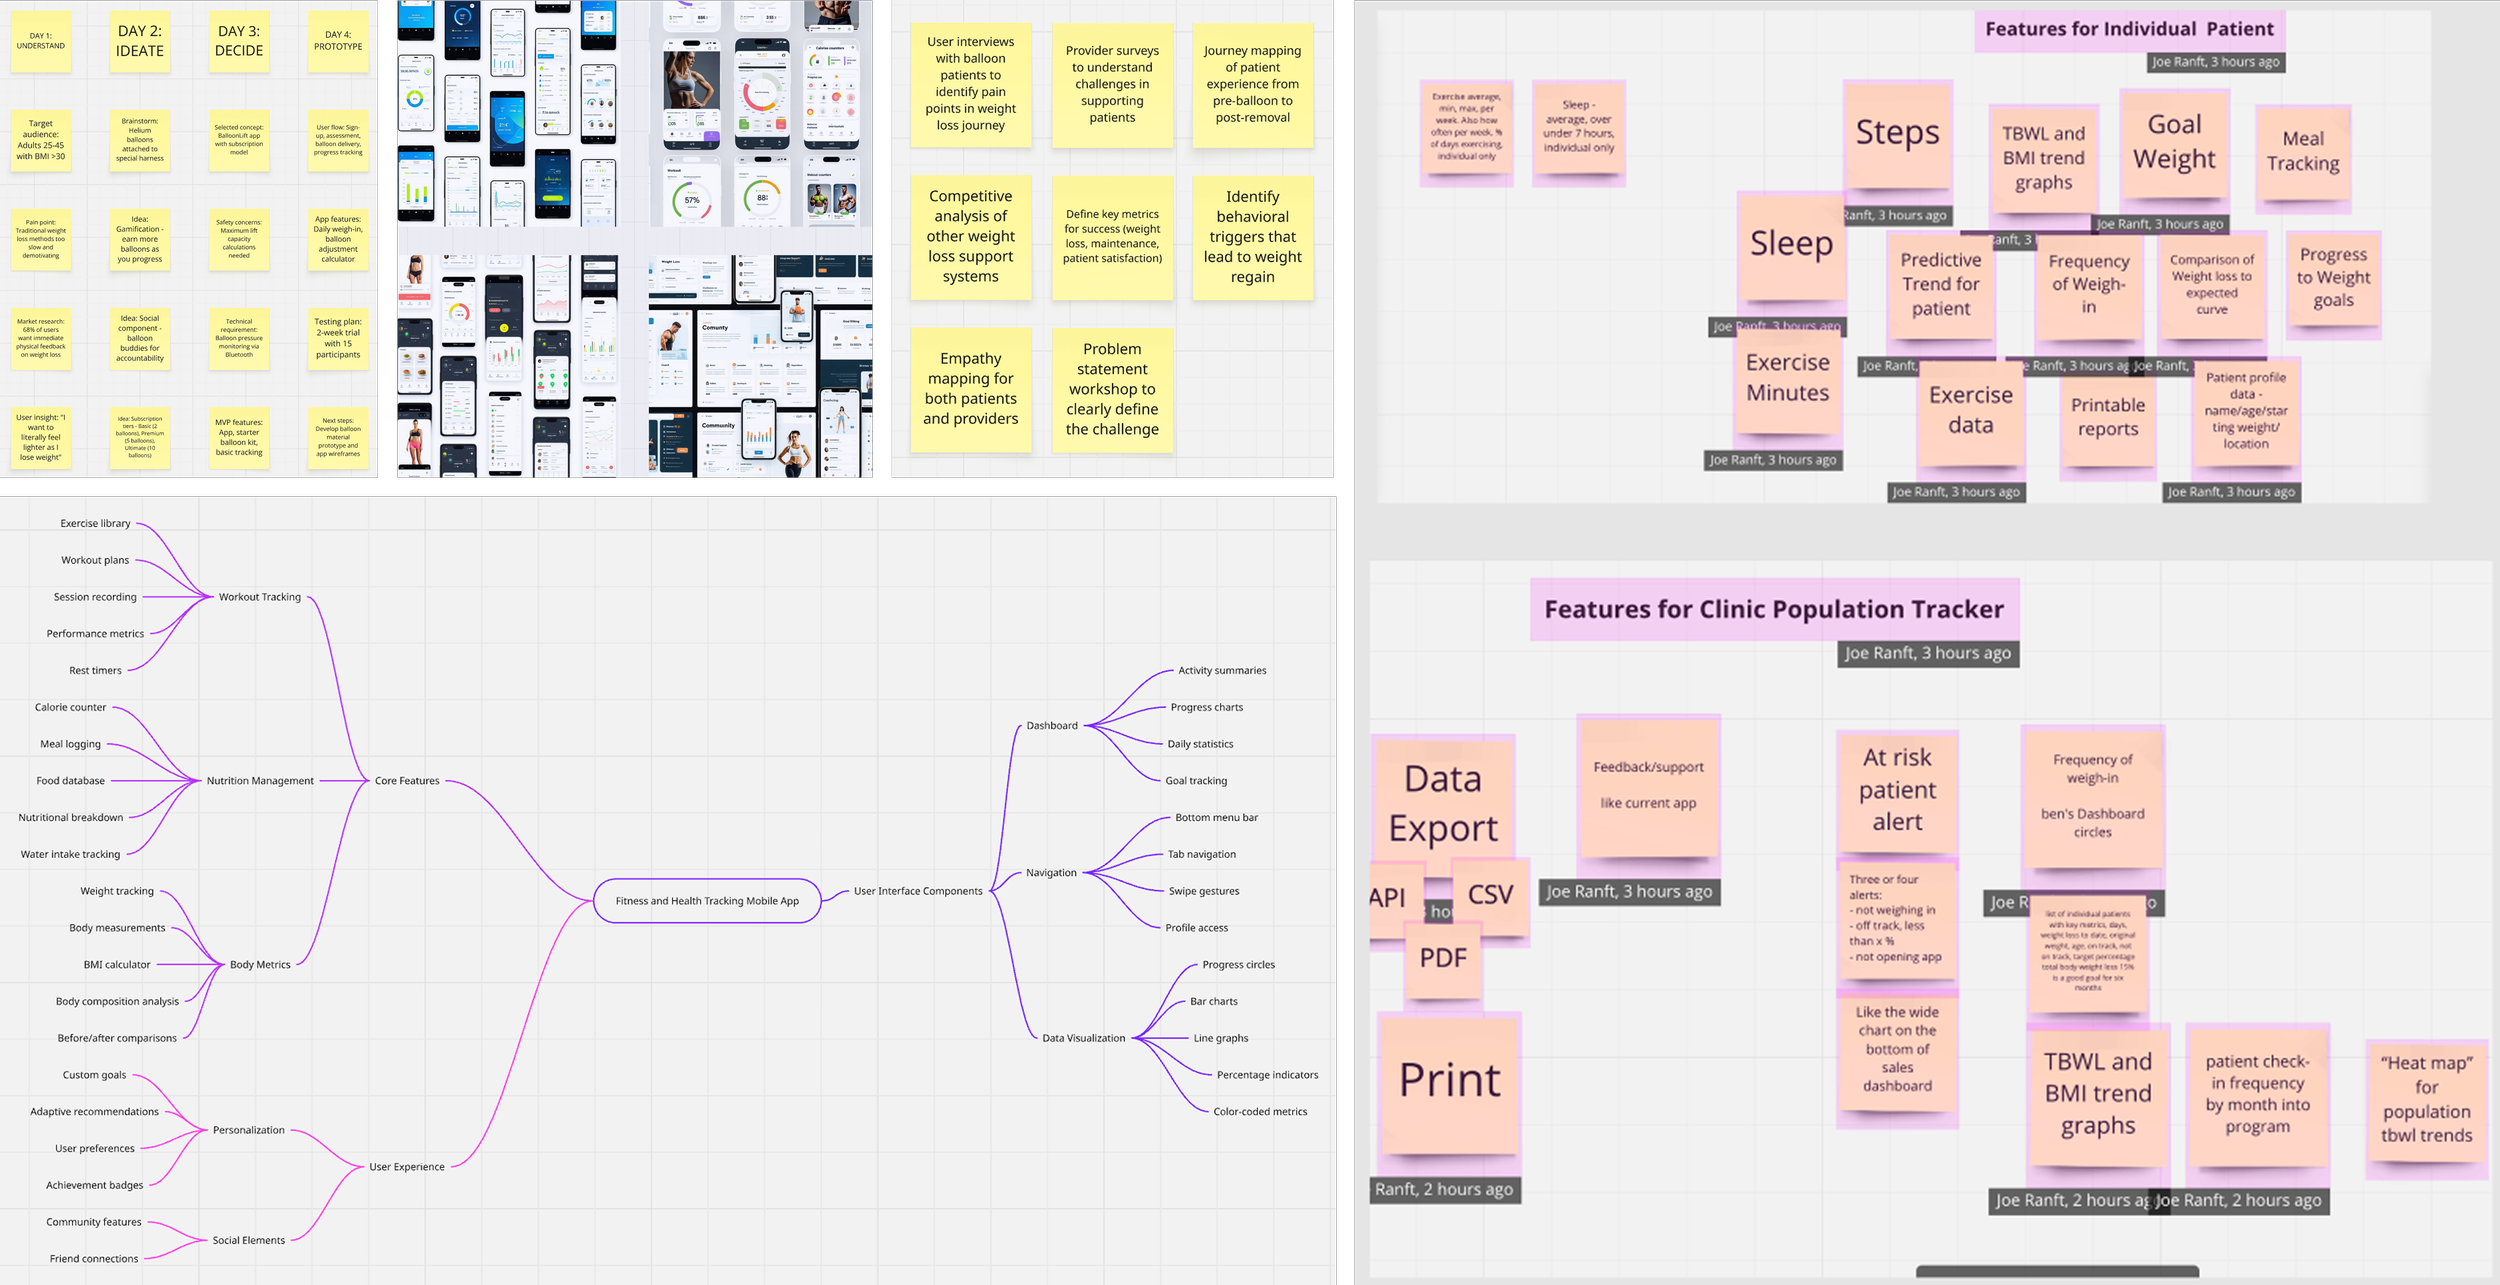Image resolution: width=2500 pixels, height=1285 pixels.
Task: Click the 'Heat map for population tbwl trends' note
Action: click(2426, 1099)
